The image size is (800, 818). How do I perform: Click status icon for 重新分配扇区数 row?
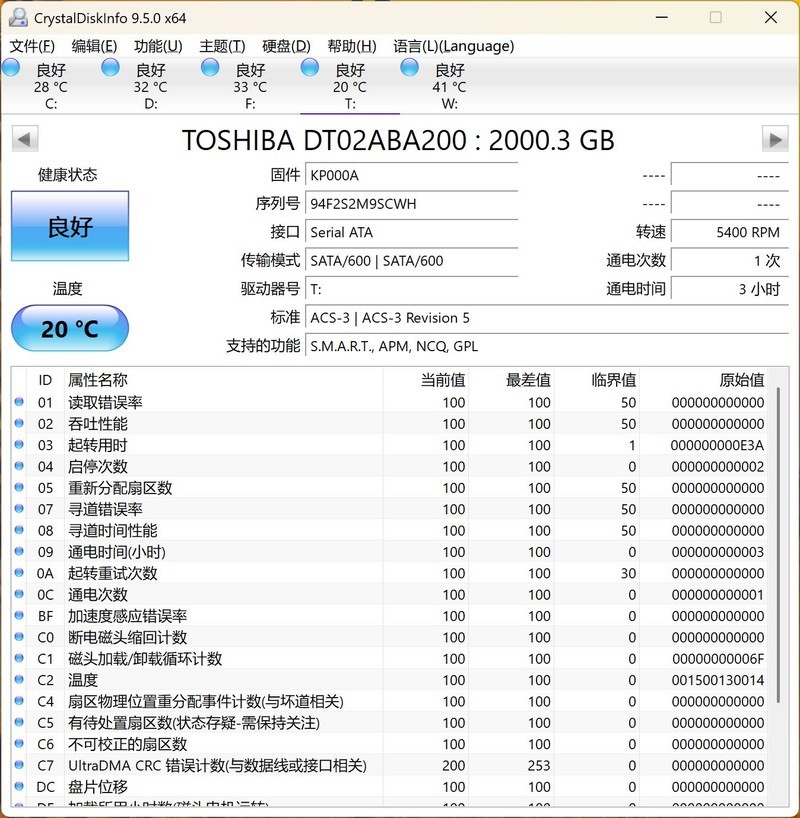coord(16,488)
